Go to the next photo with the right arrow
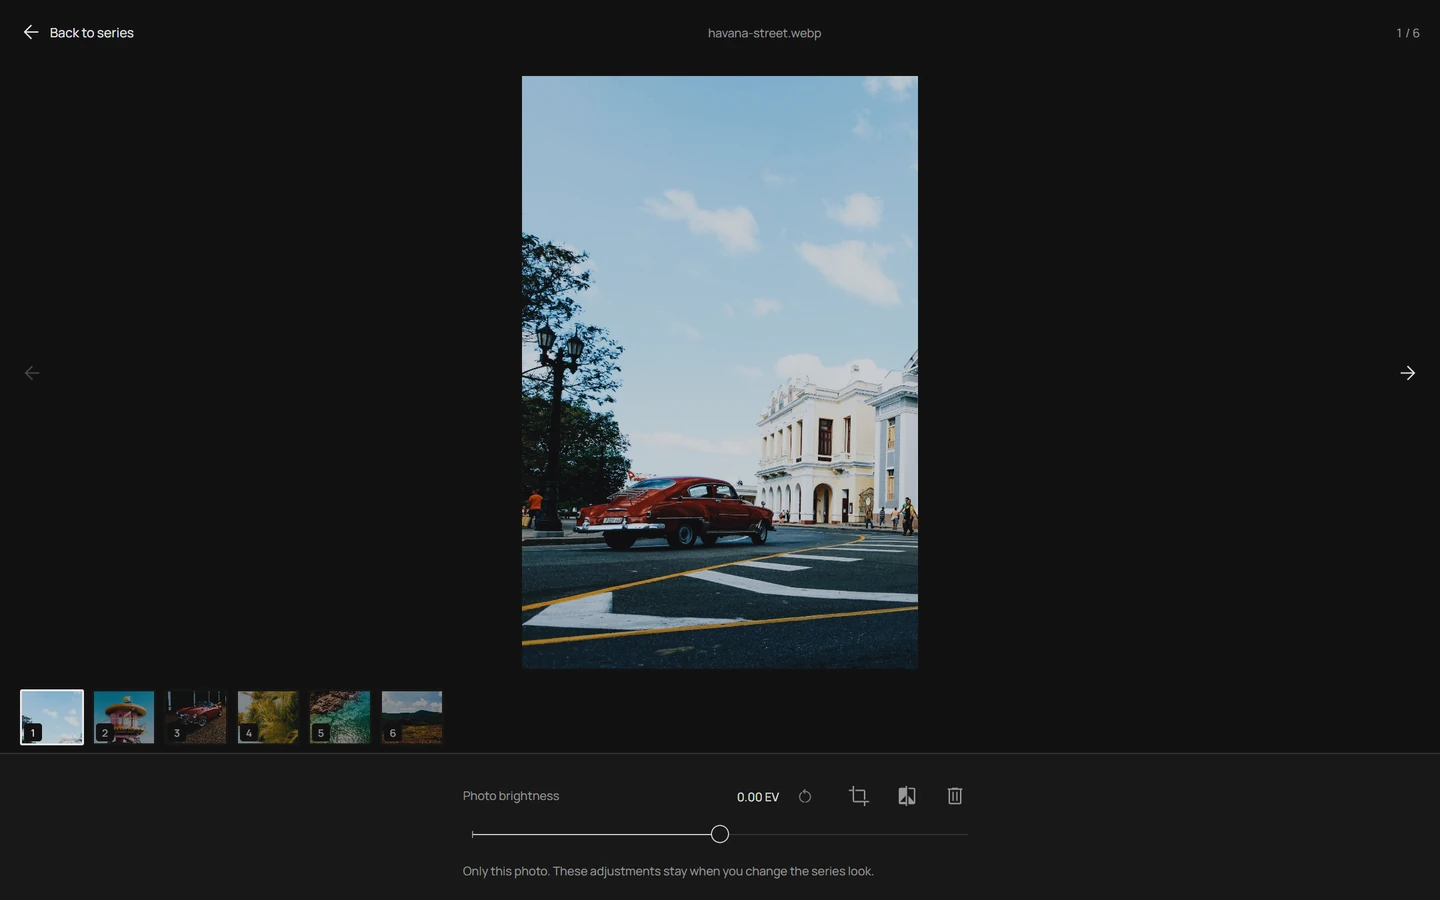Image resolution: width=1440 pixels, height=900 pixels. tap(1407, 373)
